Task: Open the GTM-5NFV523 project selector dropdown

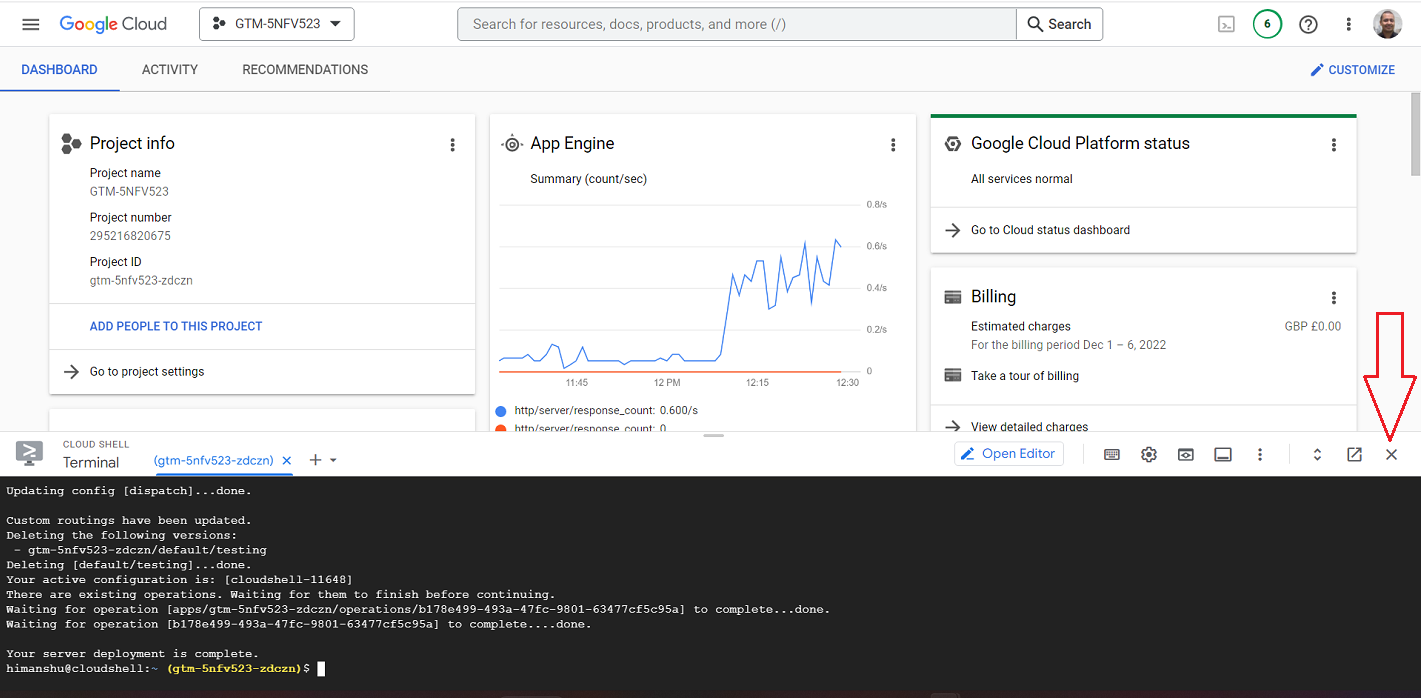Action: pyautogui.click(x=277, y=24)
